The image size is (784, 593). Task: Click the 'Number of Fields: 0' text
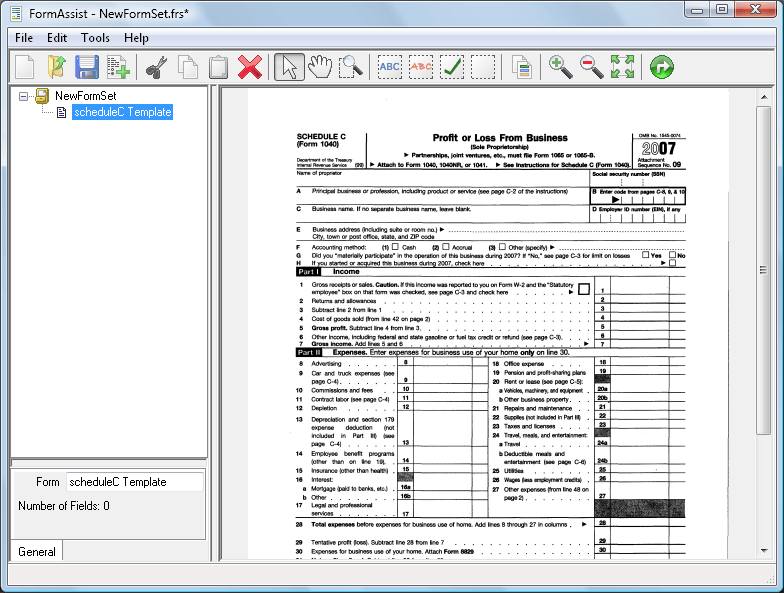coord(64,506)
